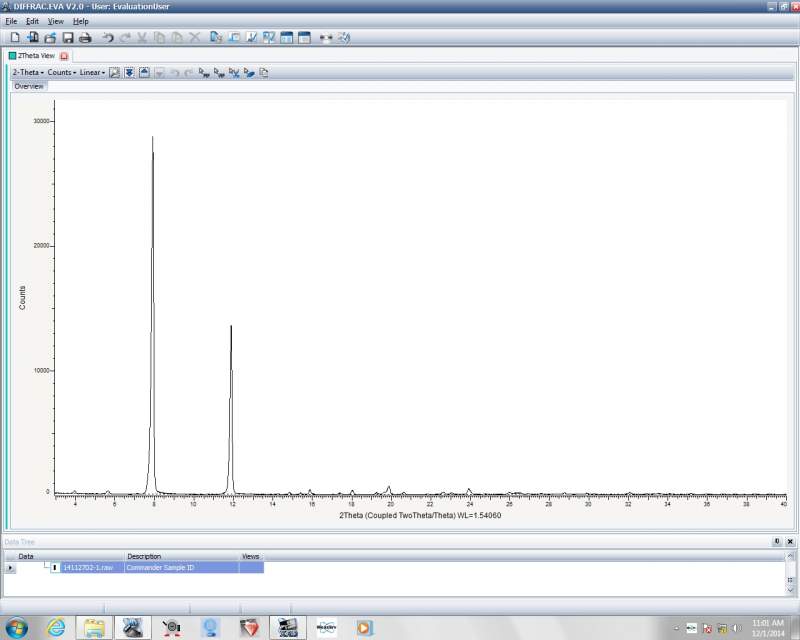Screen dimensions: 800x640
Task: Click the Data Tree scrollbar up arrow
Action: click(x=790, y=556)
